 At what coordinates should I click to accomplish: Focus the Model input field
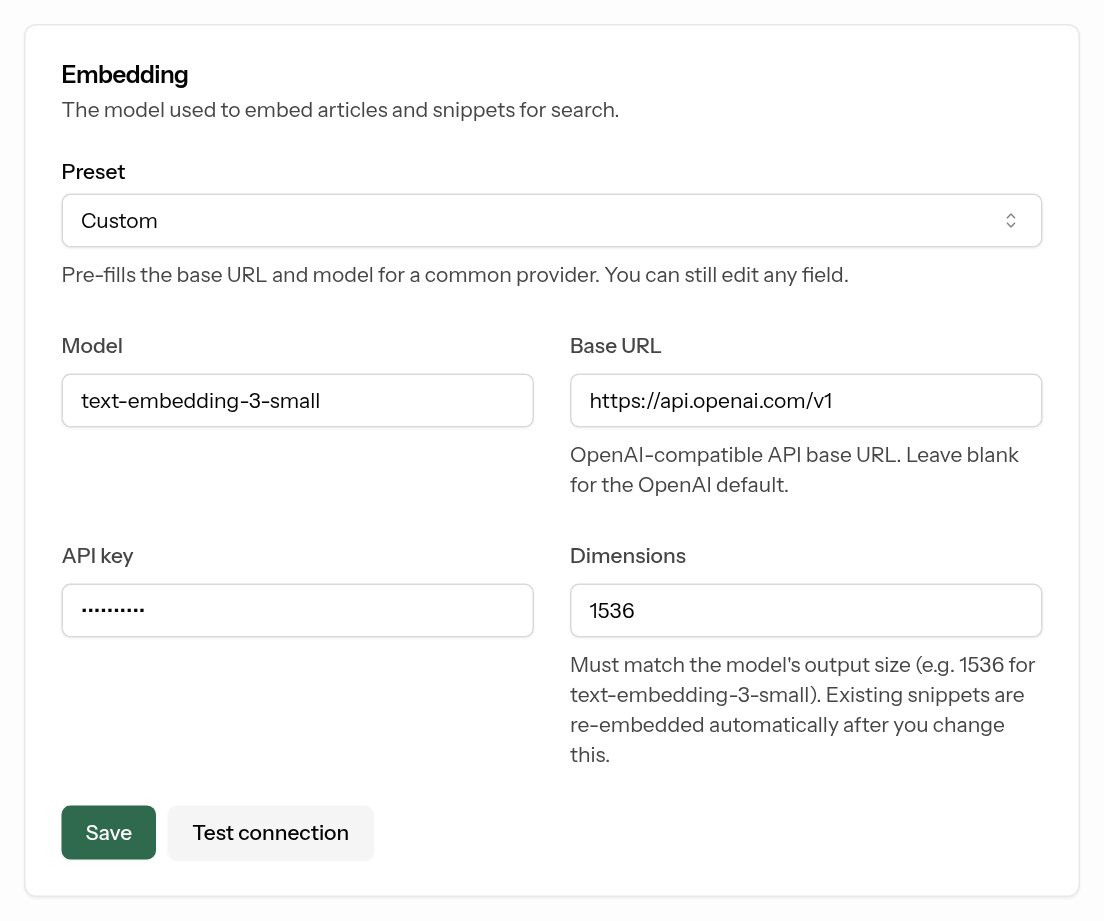point(297,401)
